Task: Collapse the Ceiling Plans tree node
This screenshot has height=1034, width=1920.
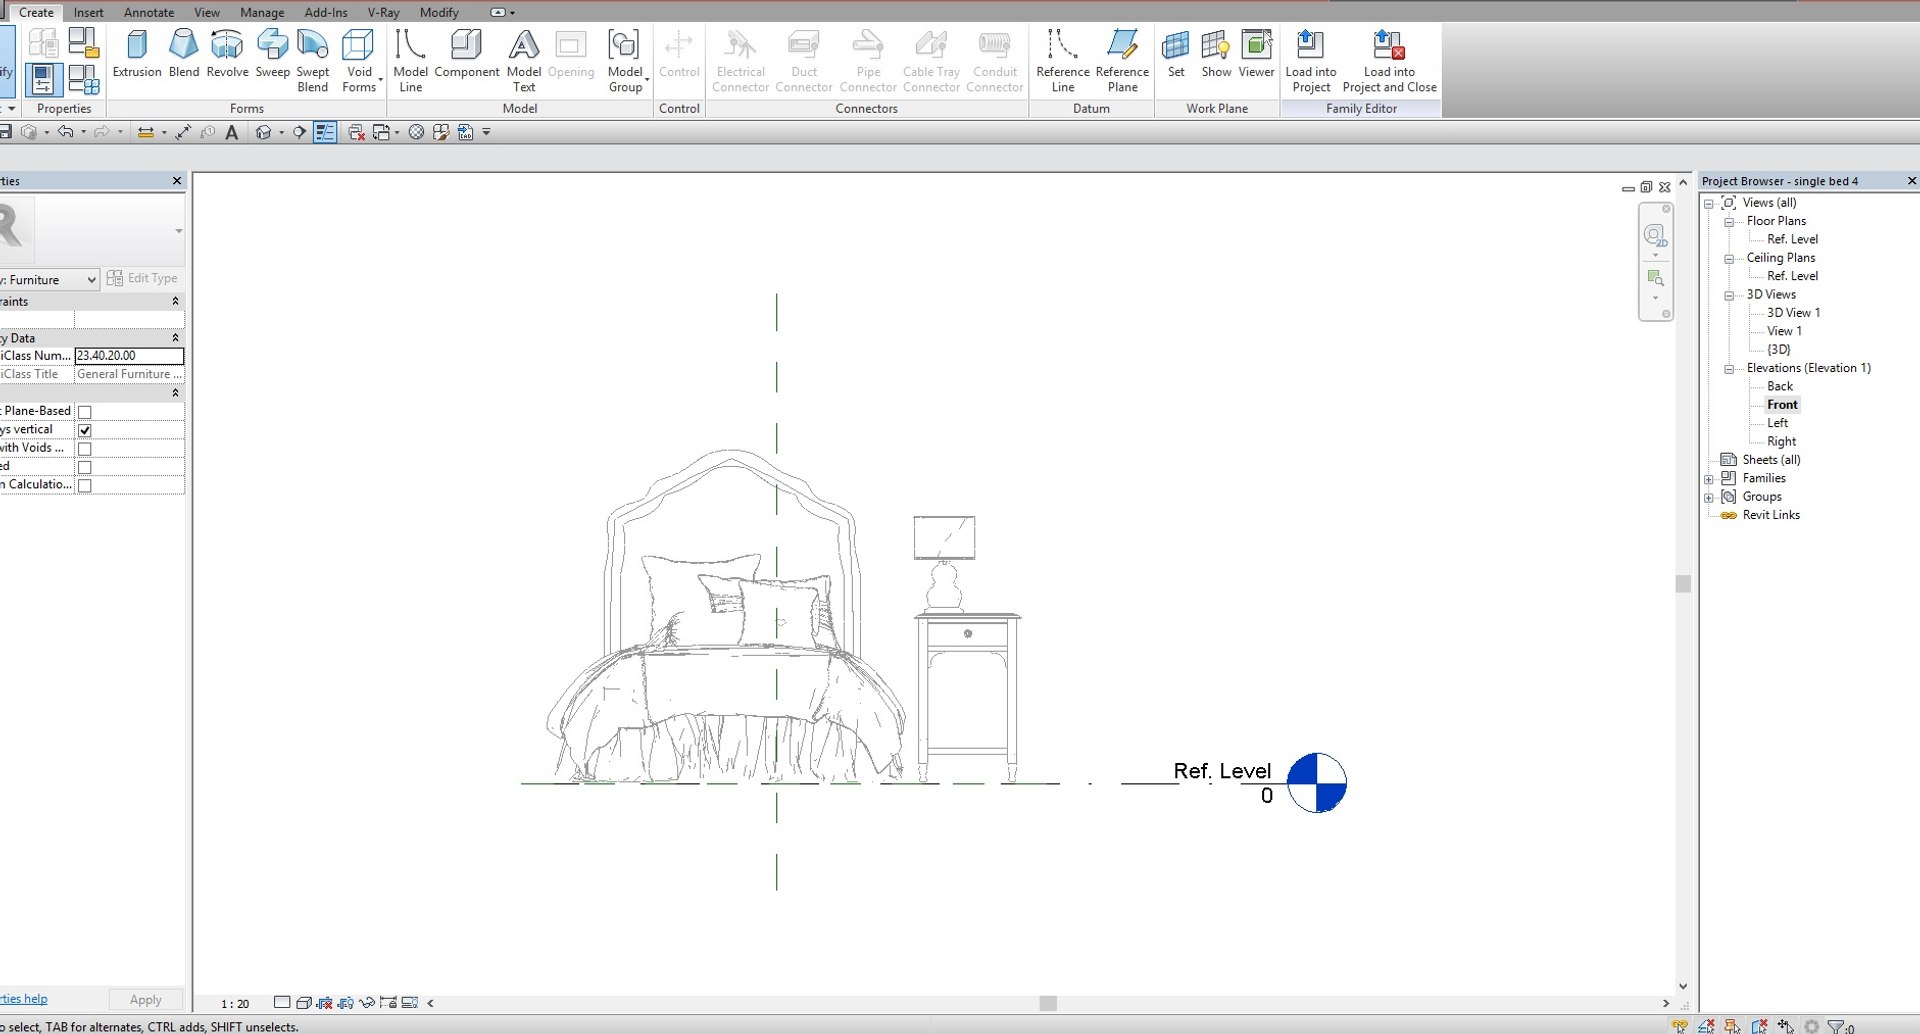Action: [x=1729, y=259]
